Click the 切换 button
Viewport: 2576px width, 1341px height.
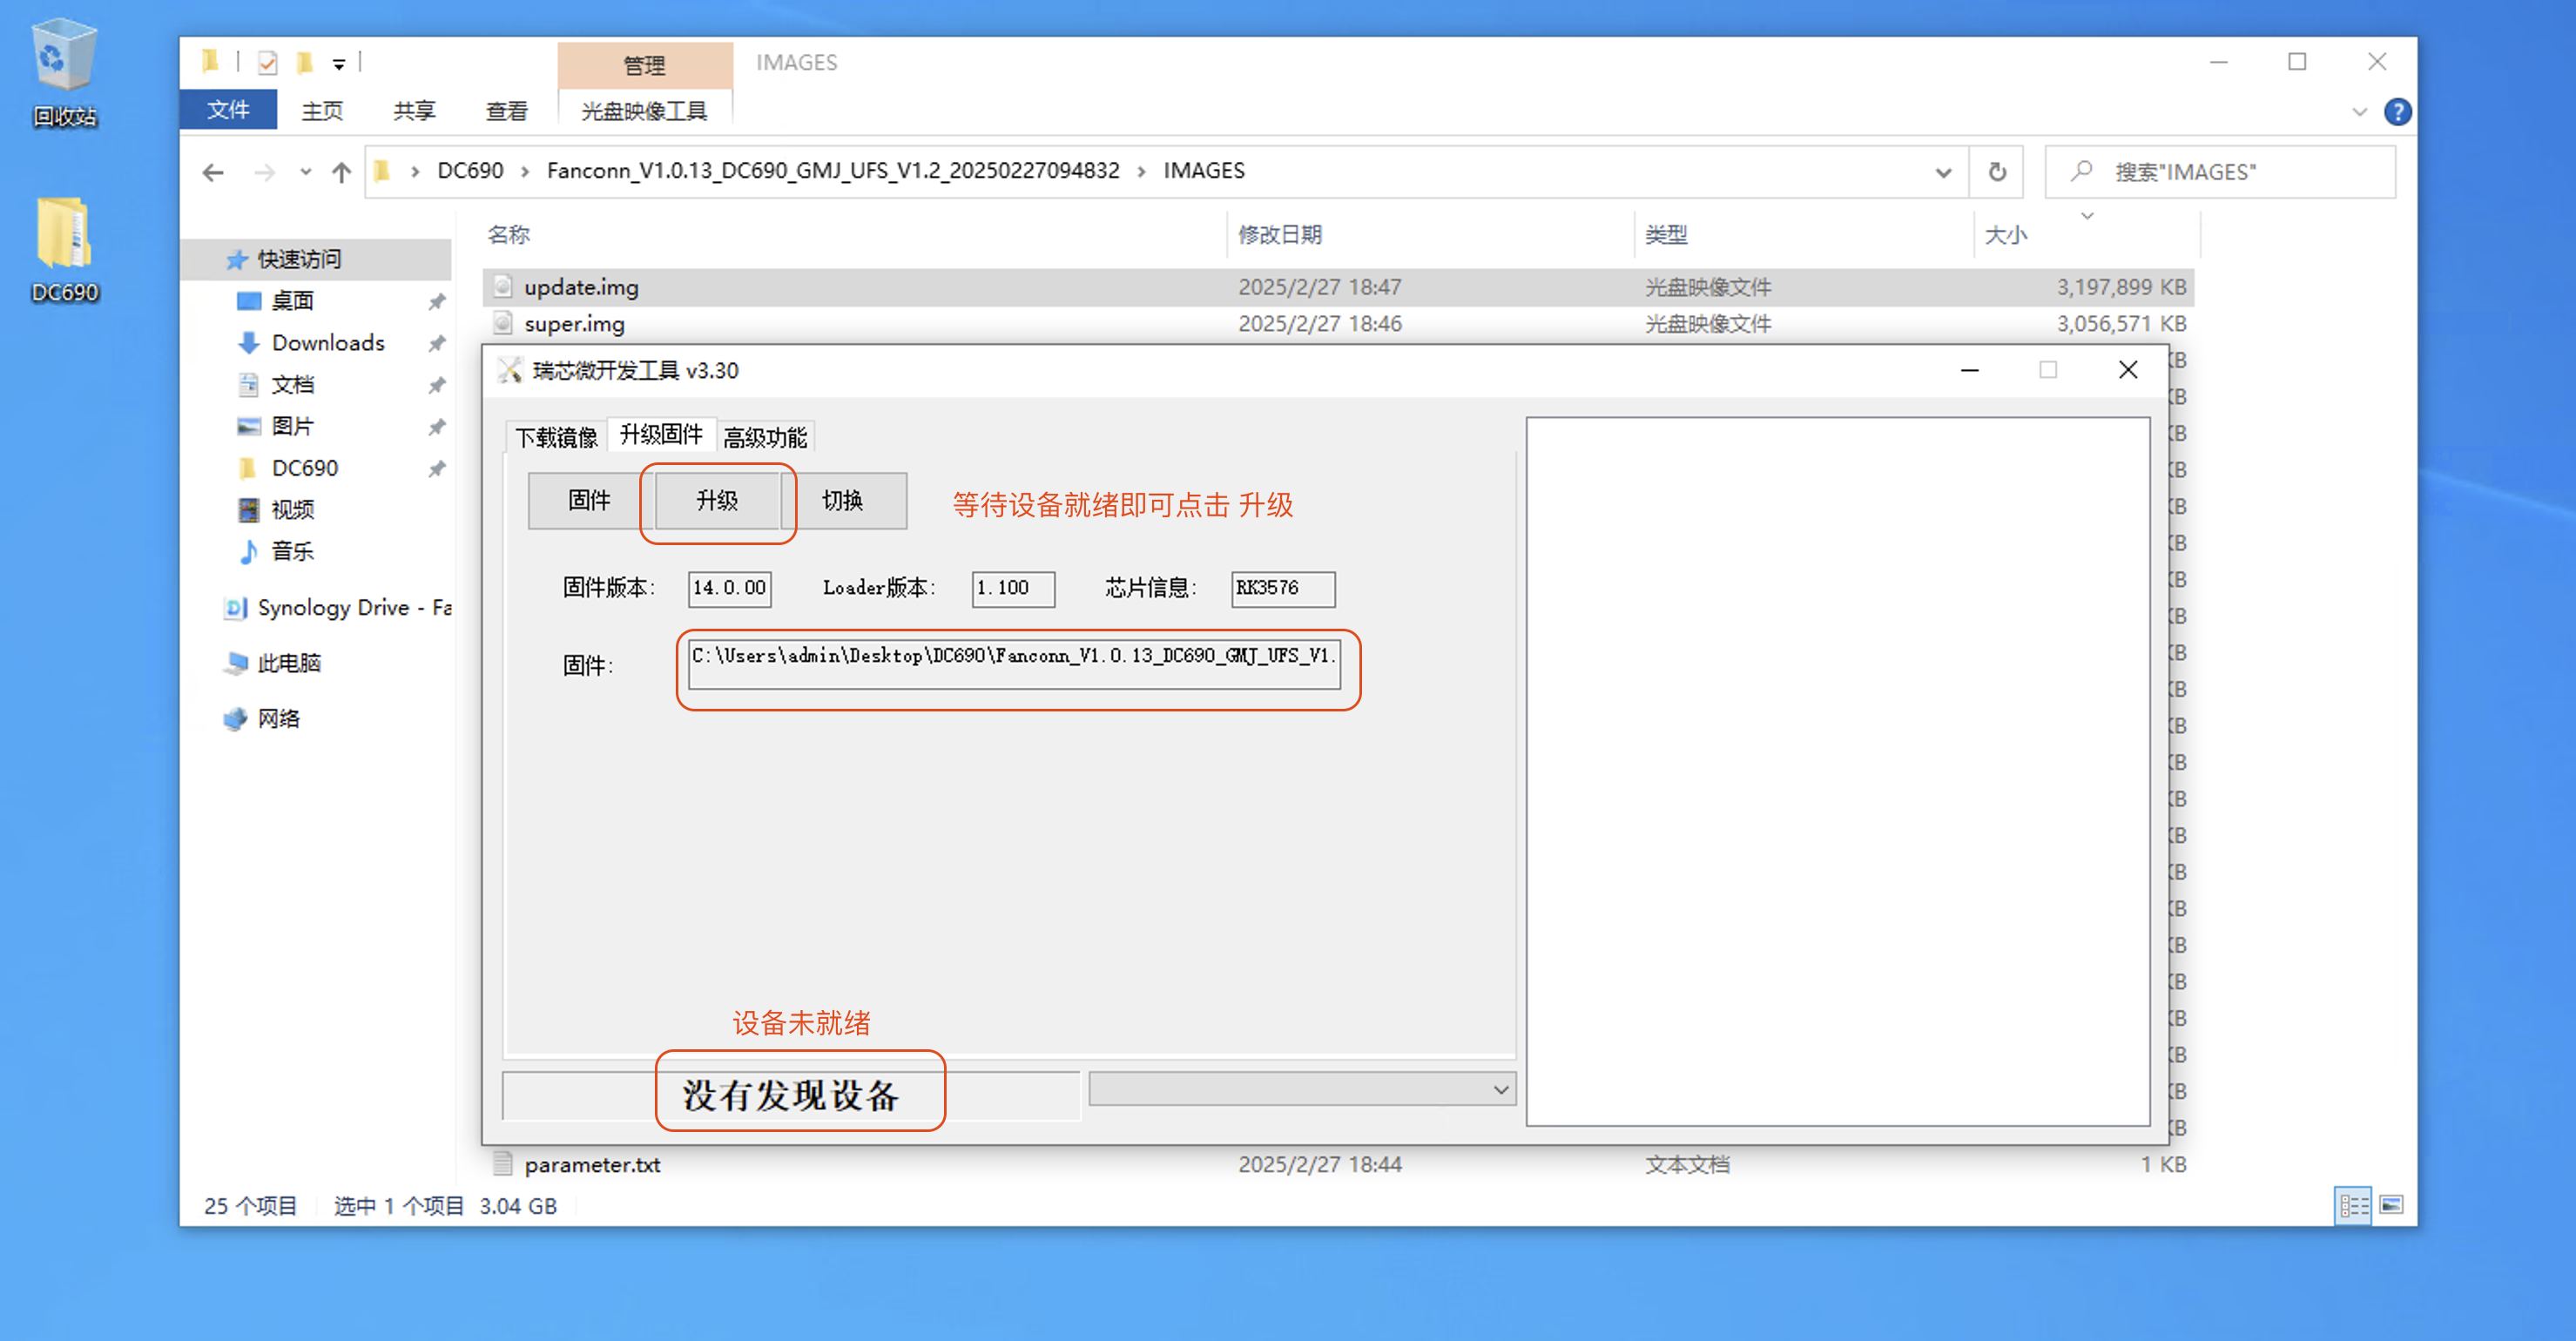pos(843,500)
